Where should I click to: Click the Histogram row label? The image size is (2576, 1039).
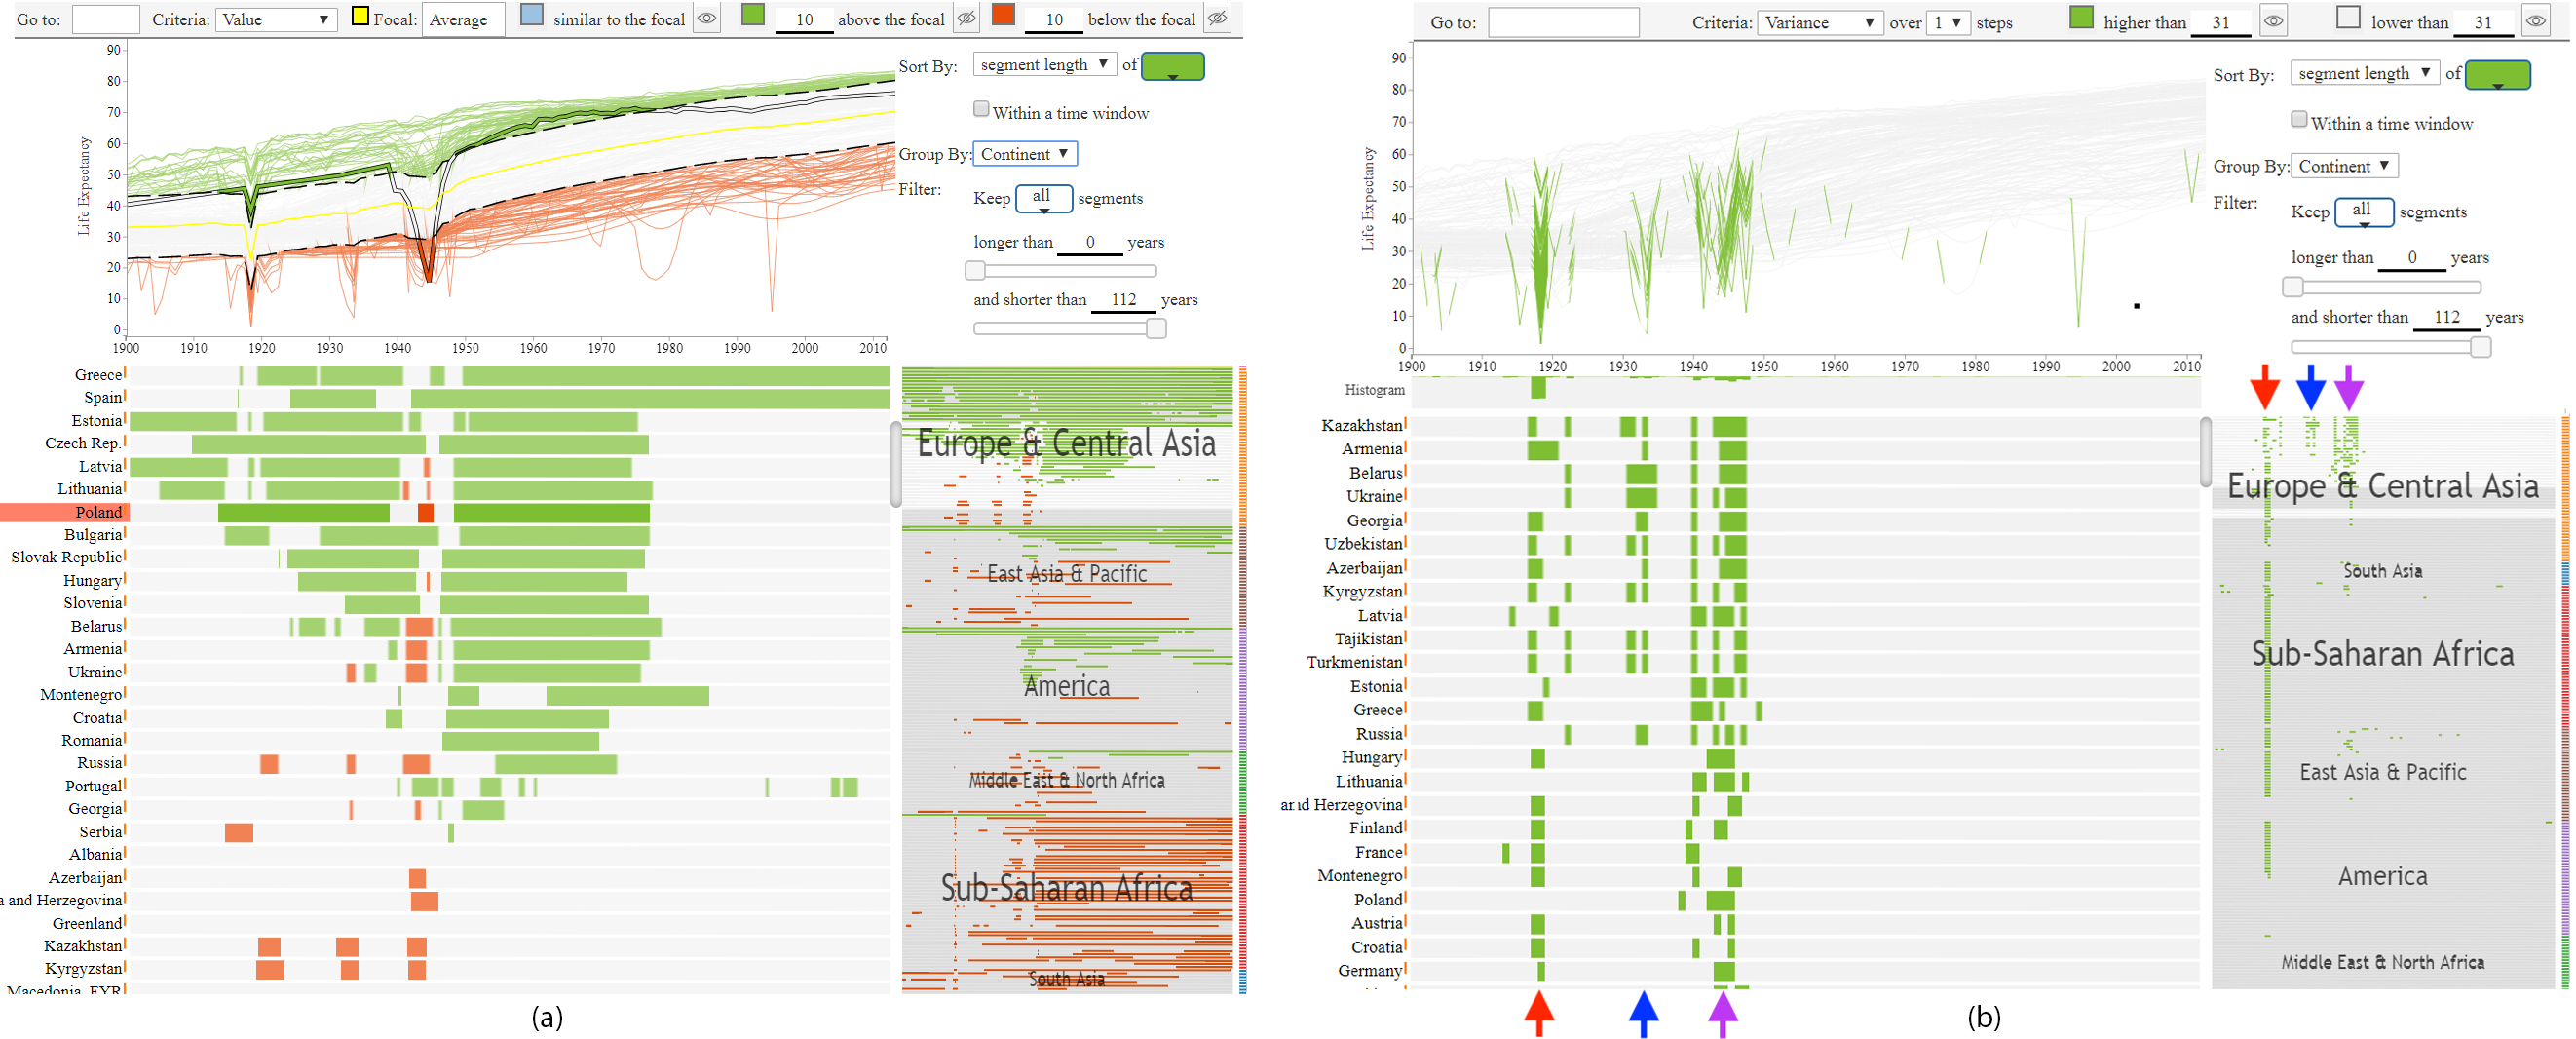pyautogui.click(x=1374, y=390)
